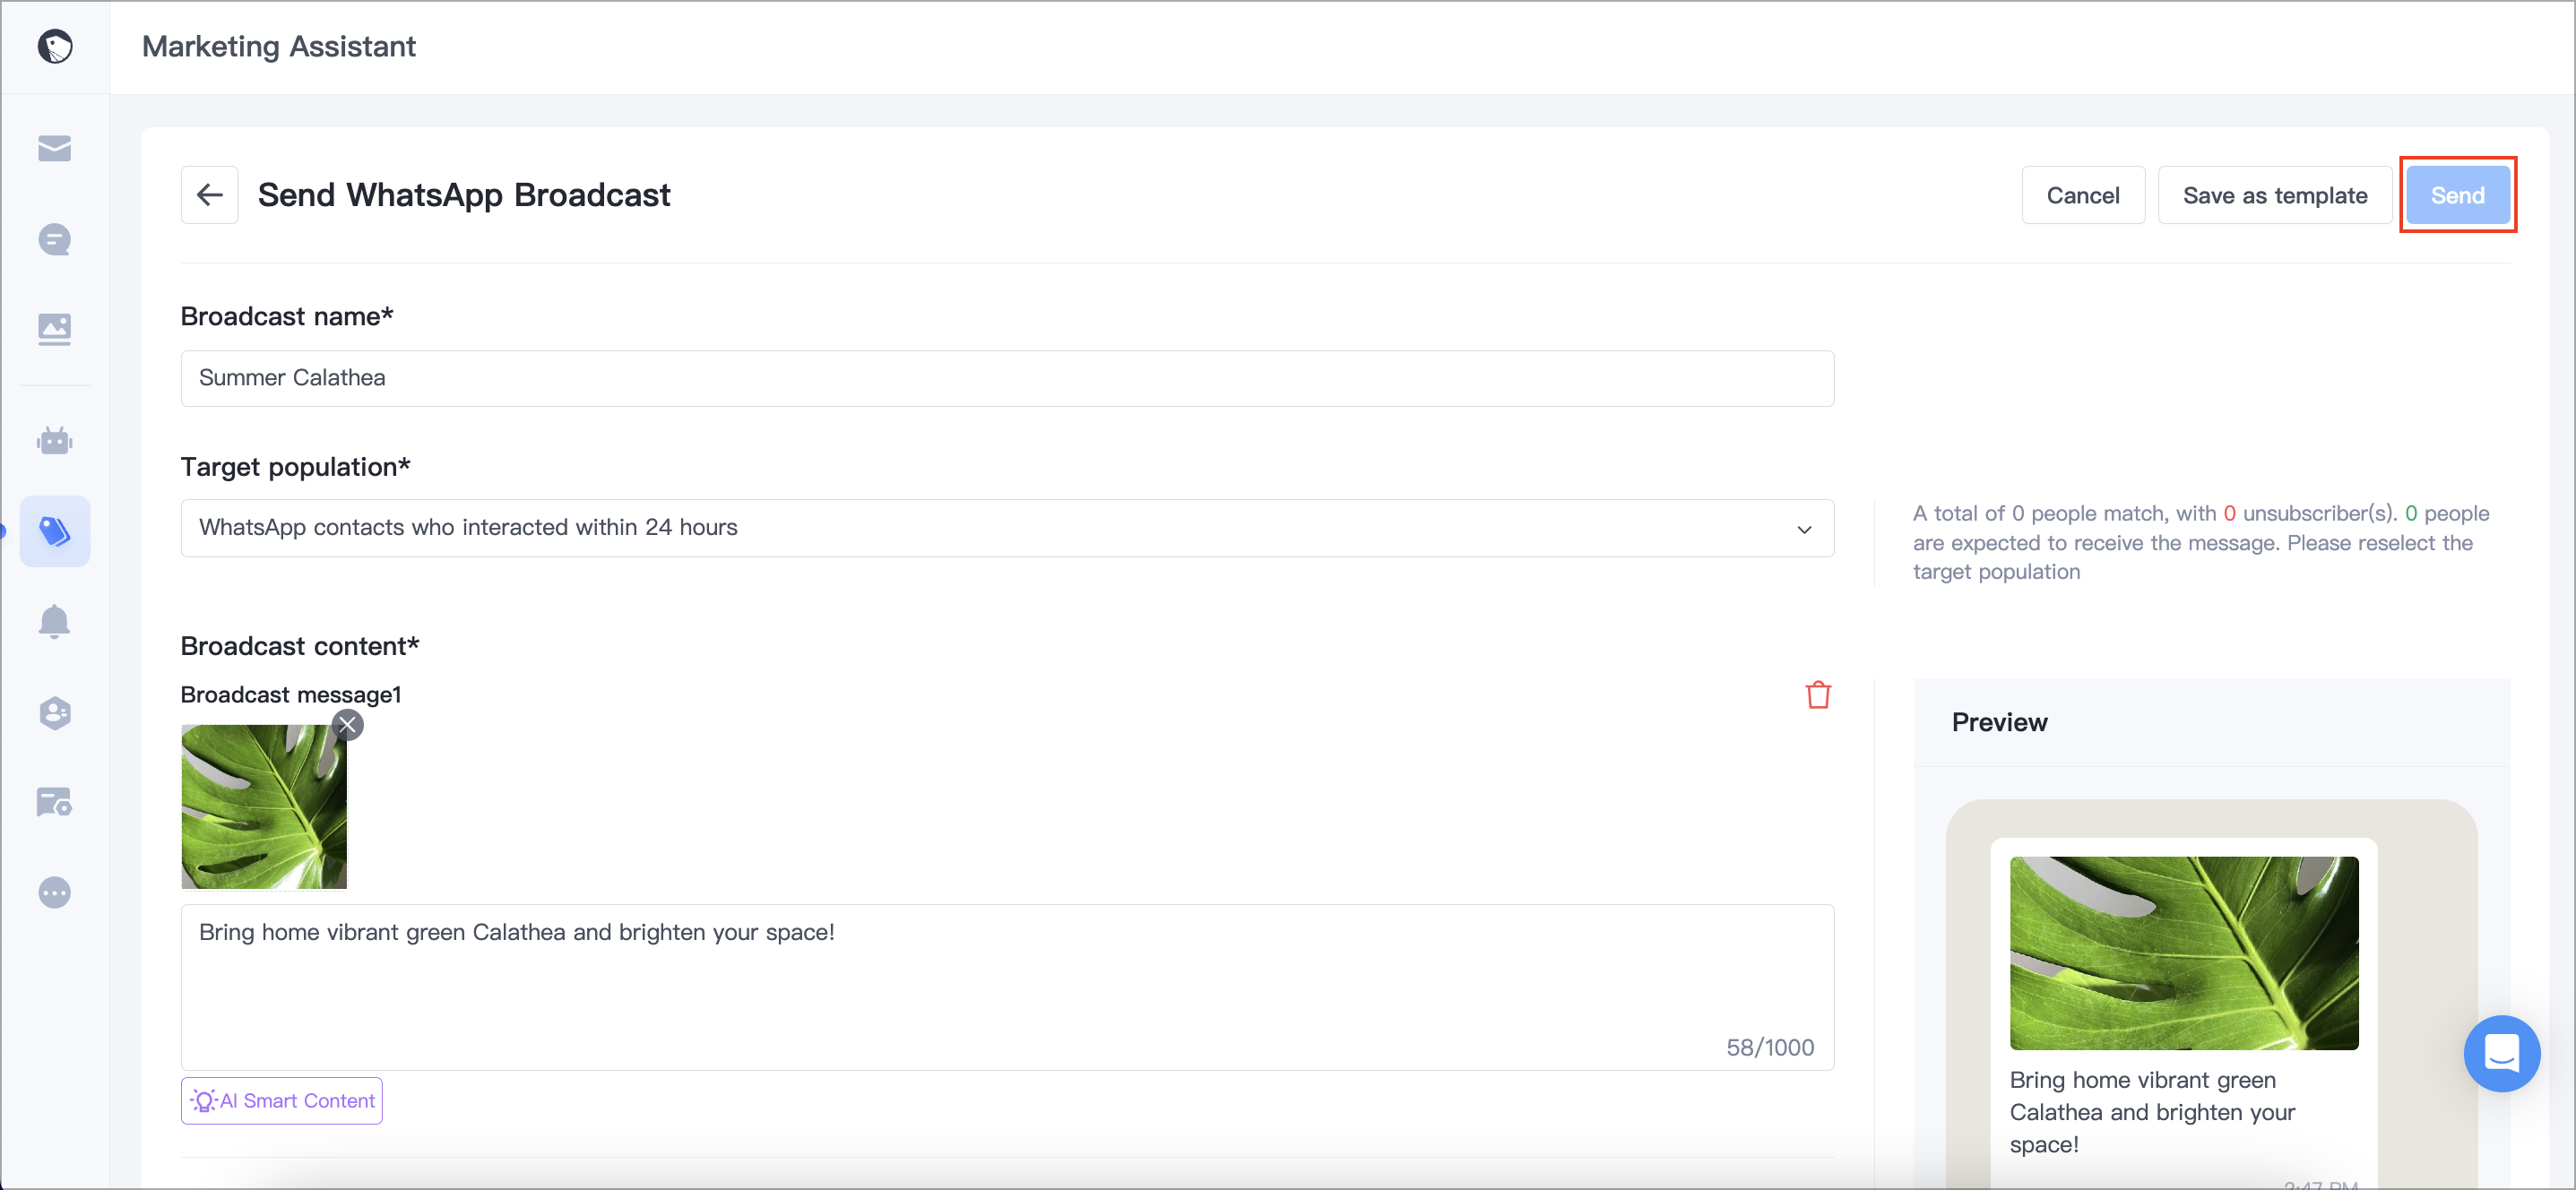Viewport: 2576px width, 1190px height.
Task: Open the Target population dropdown
Action: pos(1007,528)
